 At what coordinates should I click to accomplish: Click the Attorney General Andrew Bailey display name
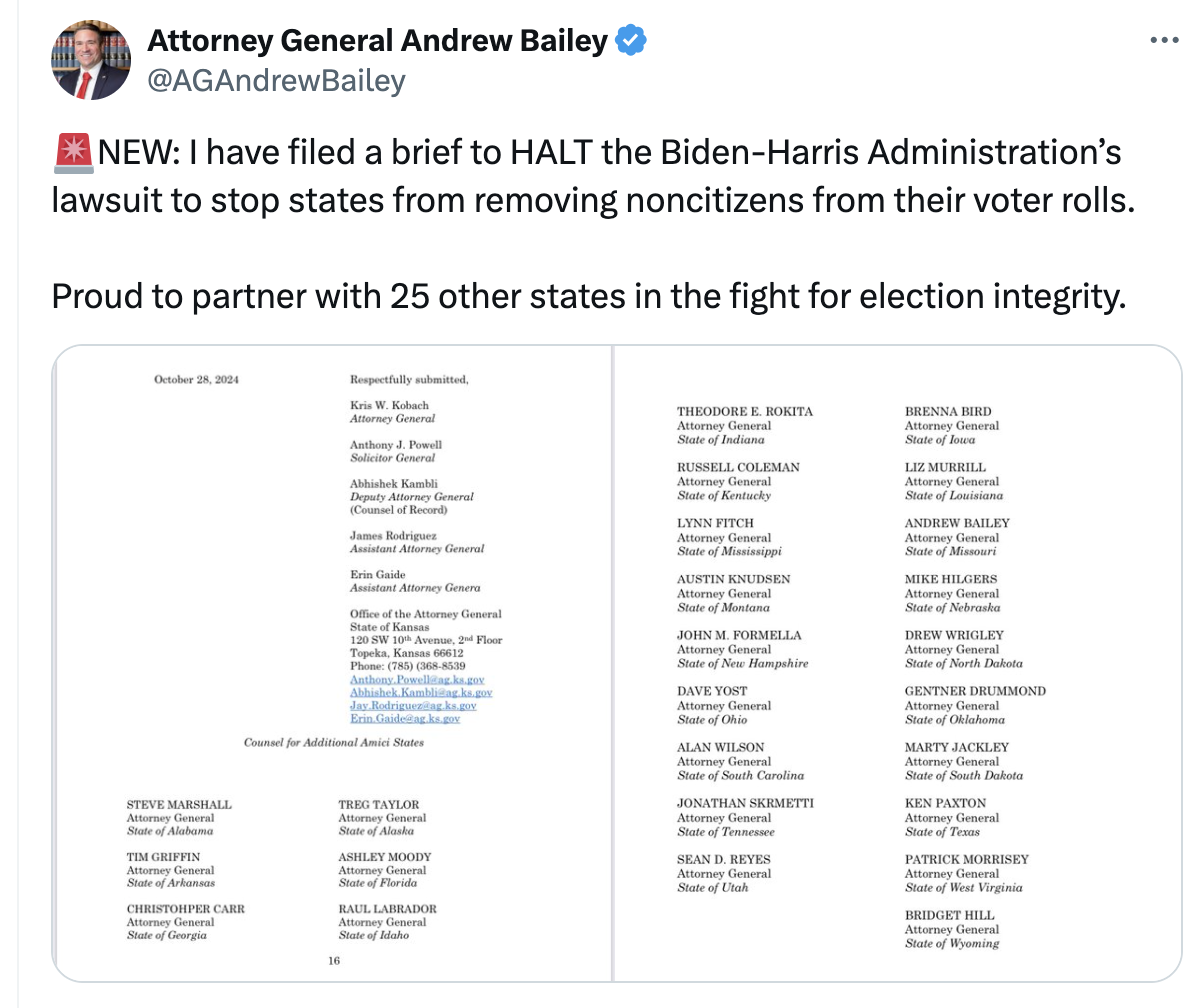378,41
